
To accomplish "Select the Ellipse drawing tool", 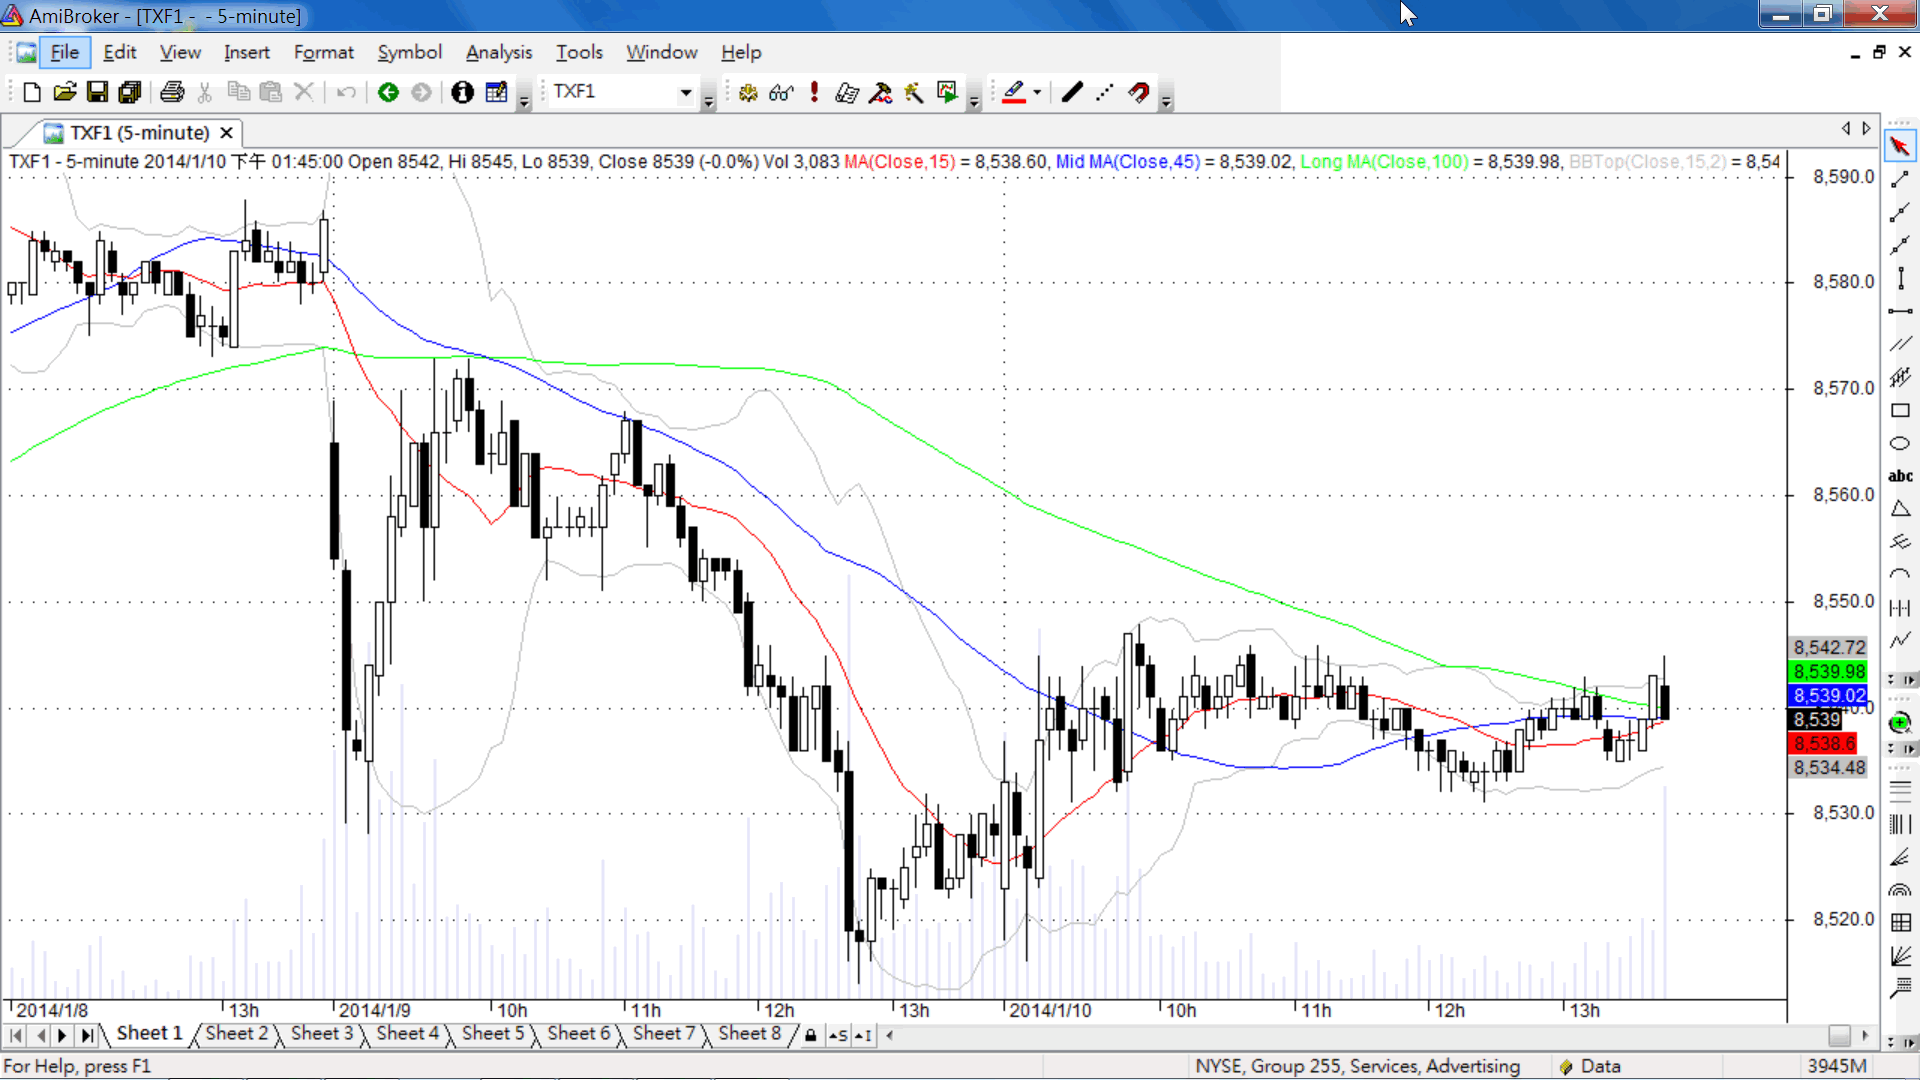I will tap(1900, 443).
